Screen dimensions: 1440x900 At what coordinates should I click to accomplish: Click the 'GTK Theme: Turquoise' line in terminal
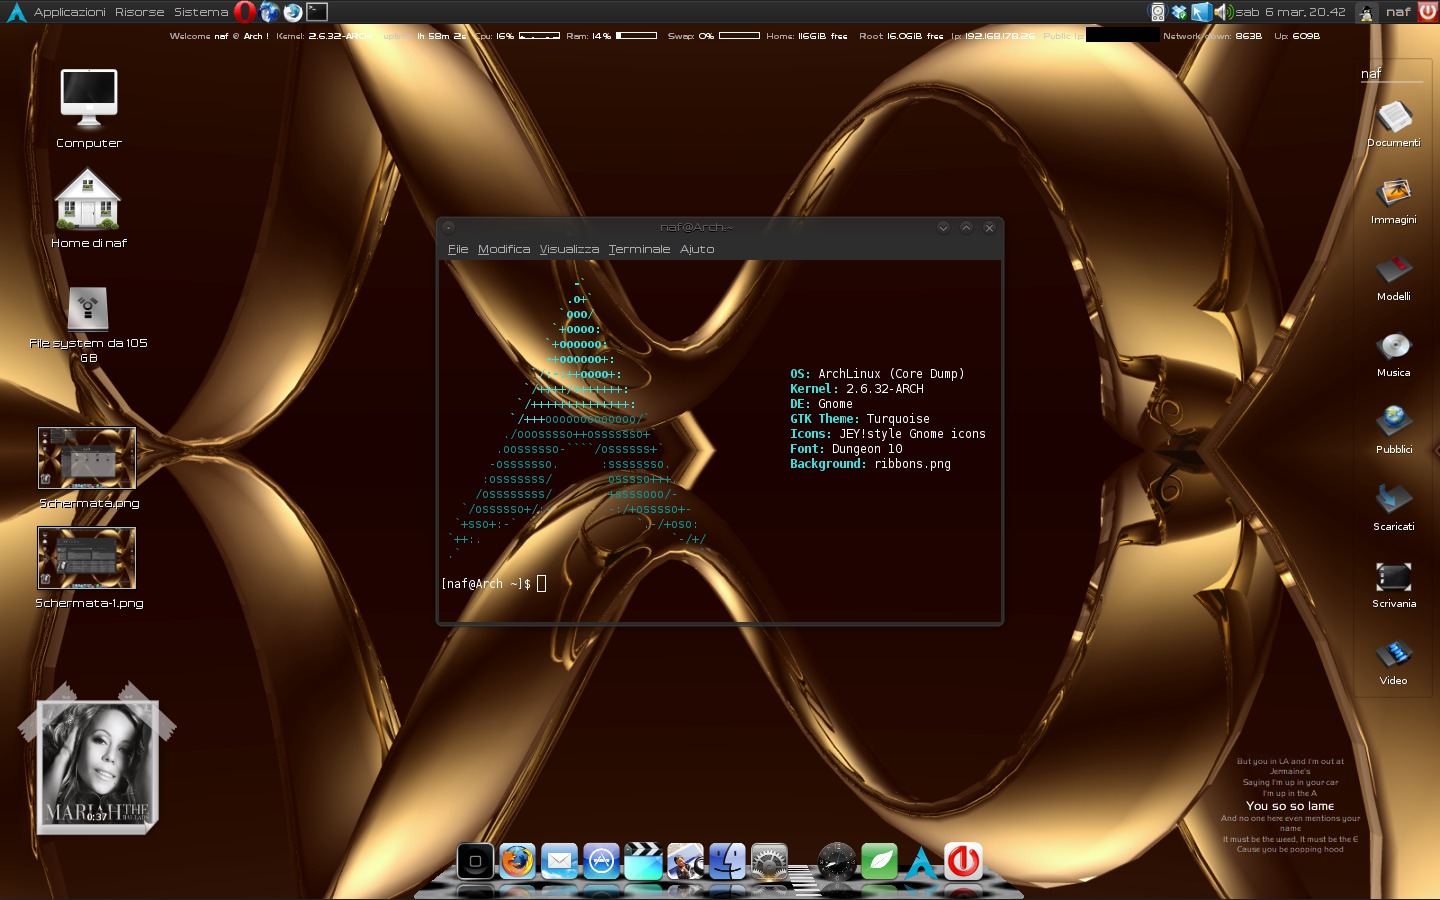point(860,419)
